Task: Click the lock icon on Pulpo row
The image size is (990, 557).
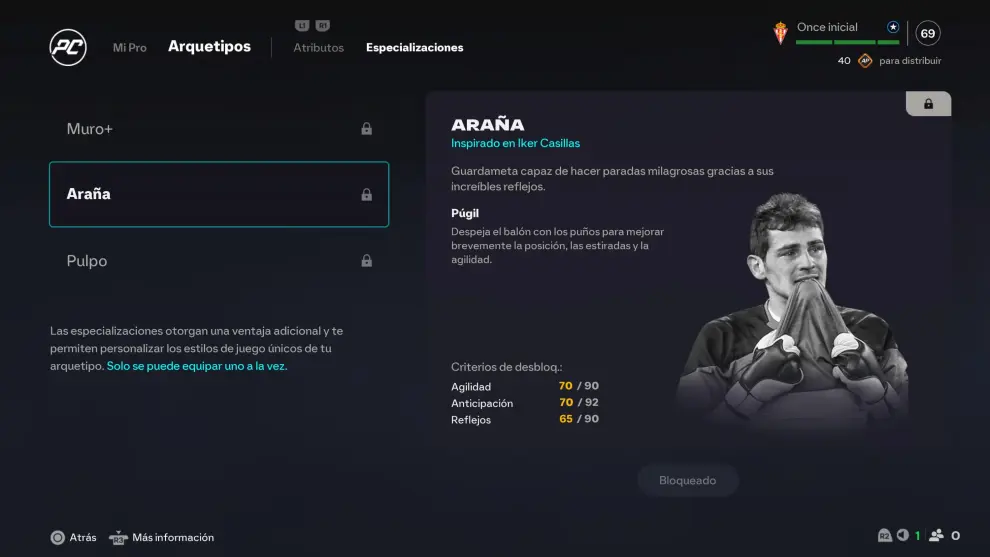Action: [x=366, y=260]
